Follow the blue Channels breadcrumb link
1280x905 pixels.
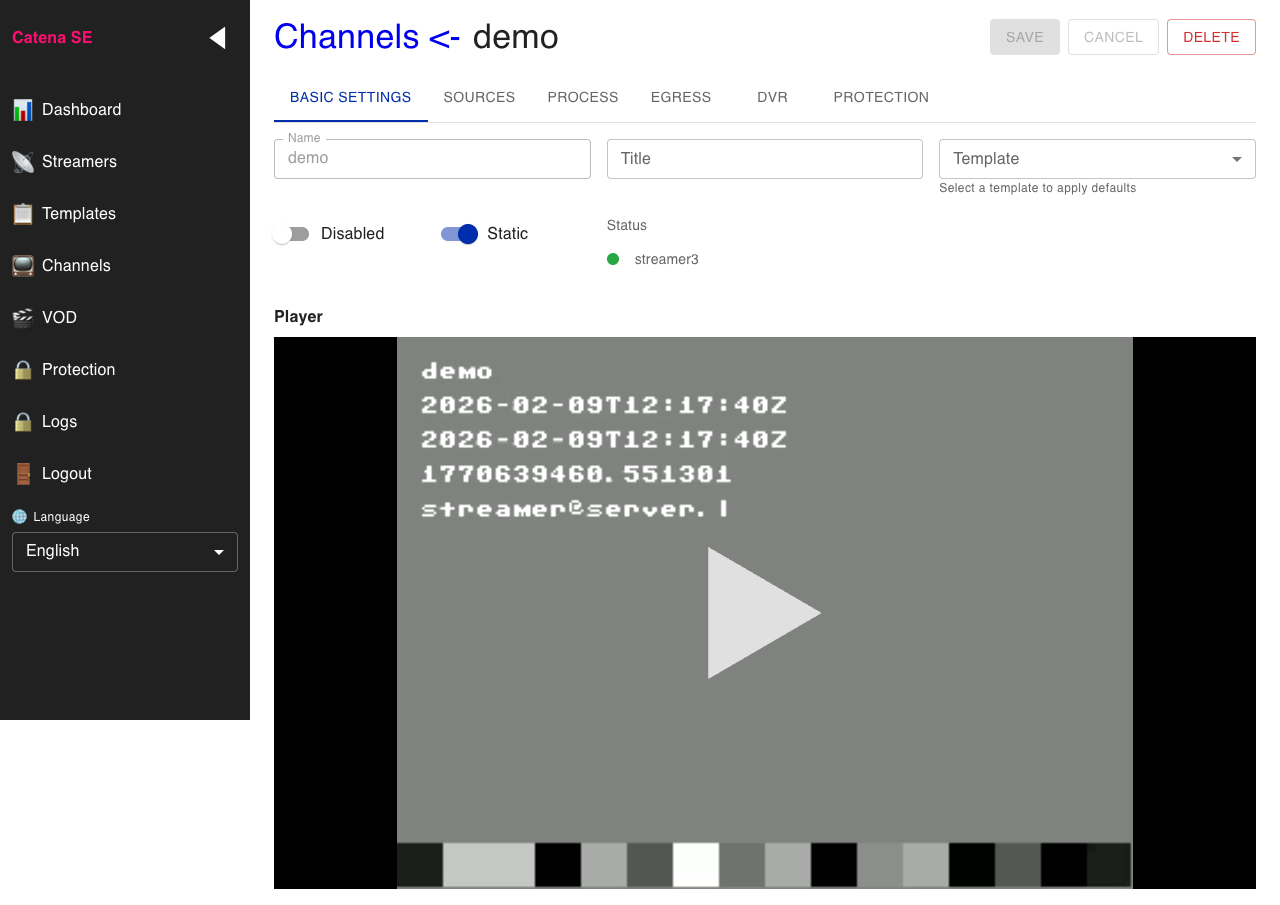(346, 37)
